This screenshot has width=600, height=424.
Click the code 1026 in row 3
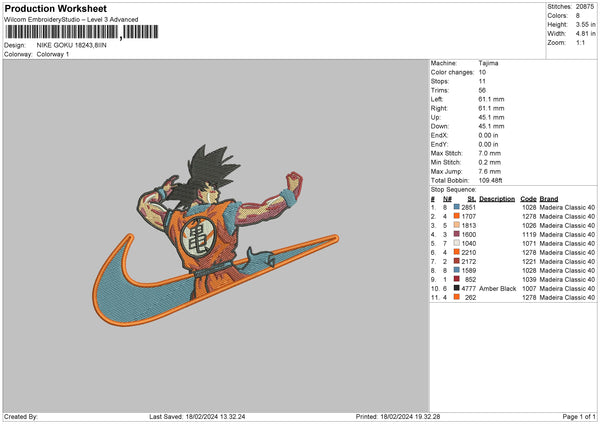tap(529, 225)
